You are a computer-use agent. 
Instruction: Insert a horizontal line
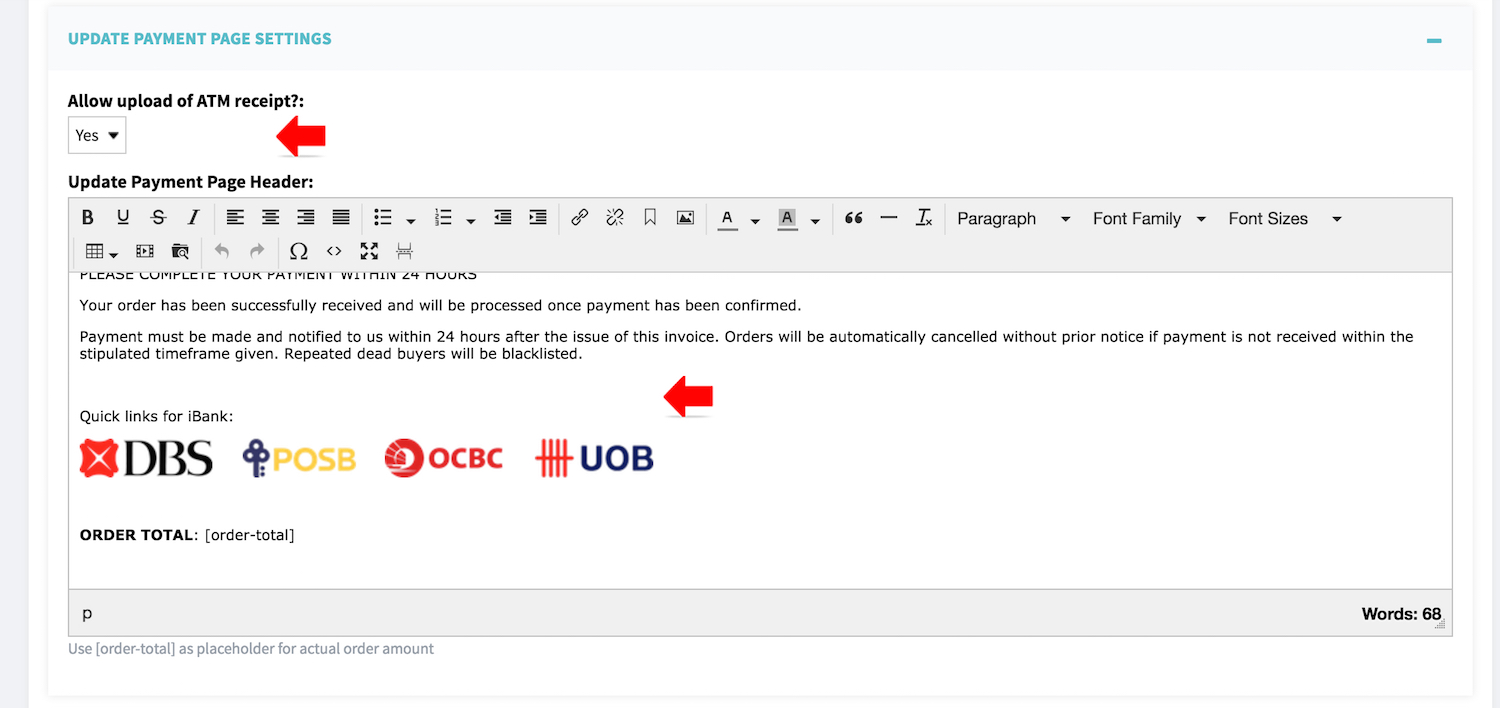(x=889, y=218)
